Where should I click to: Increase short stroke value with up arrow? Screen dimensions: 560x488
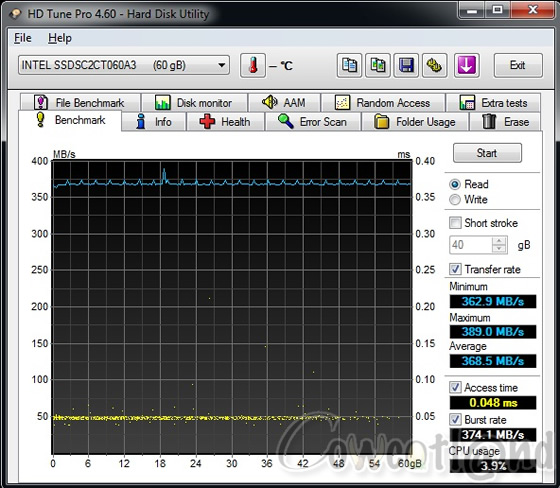(499, 241)
